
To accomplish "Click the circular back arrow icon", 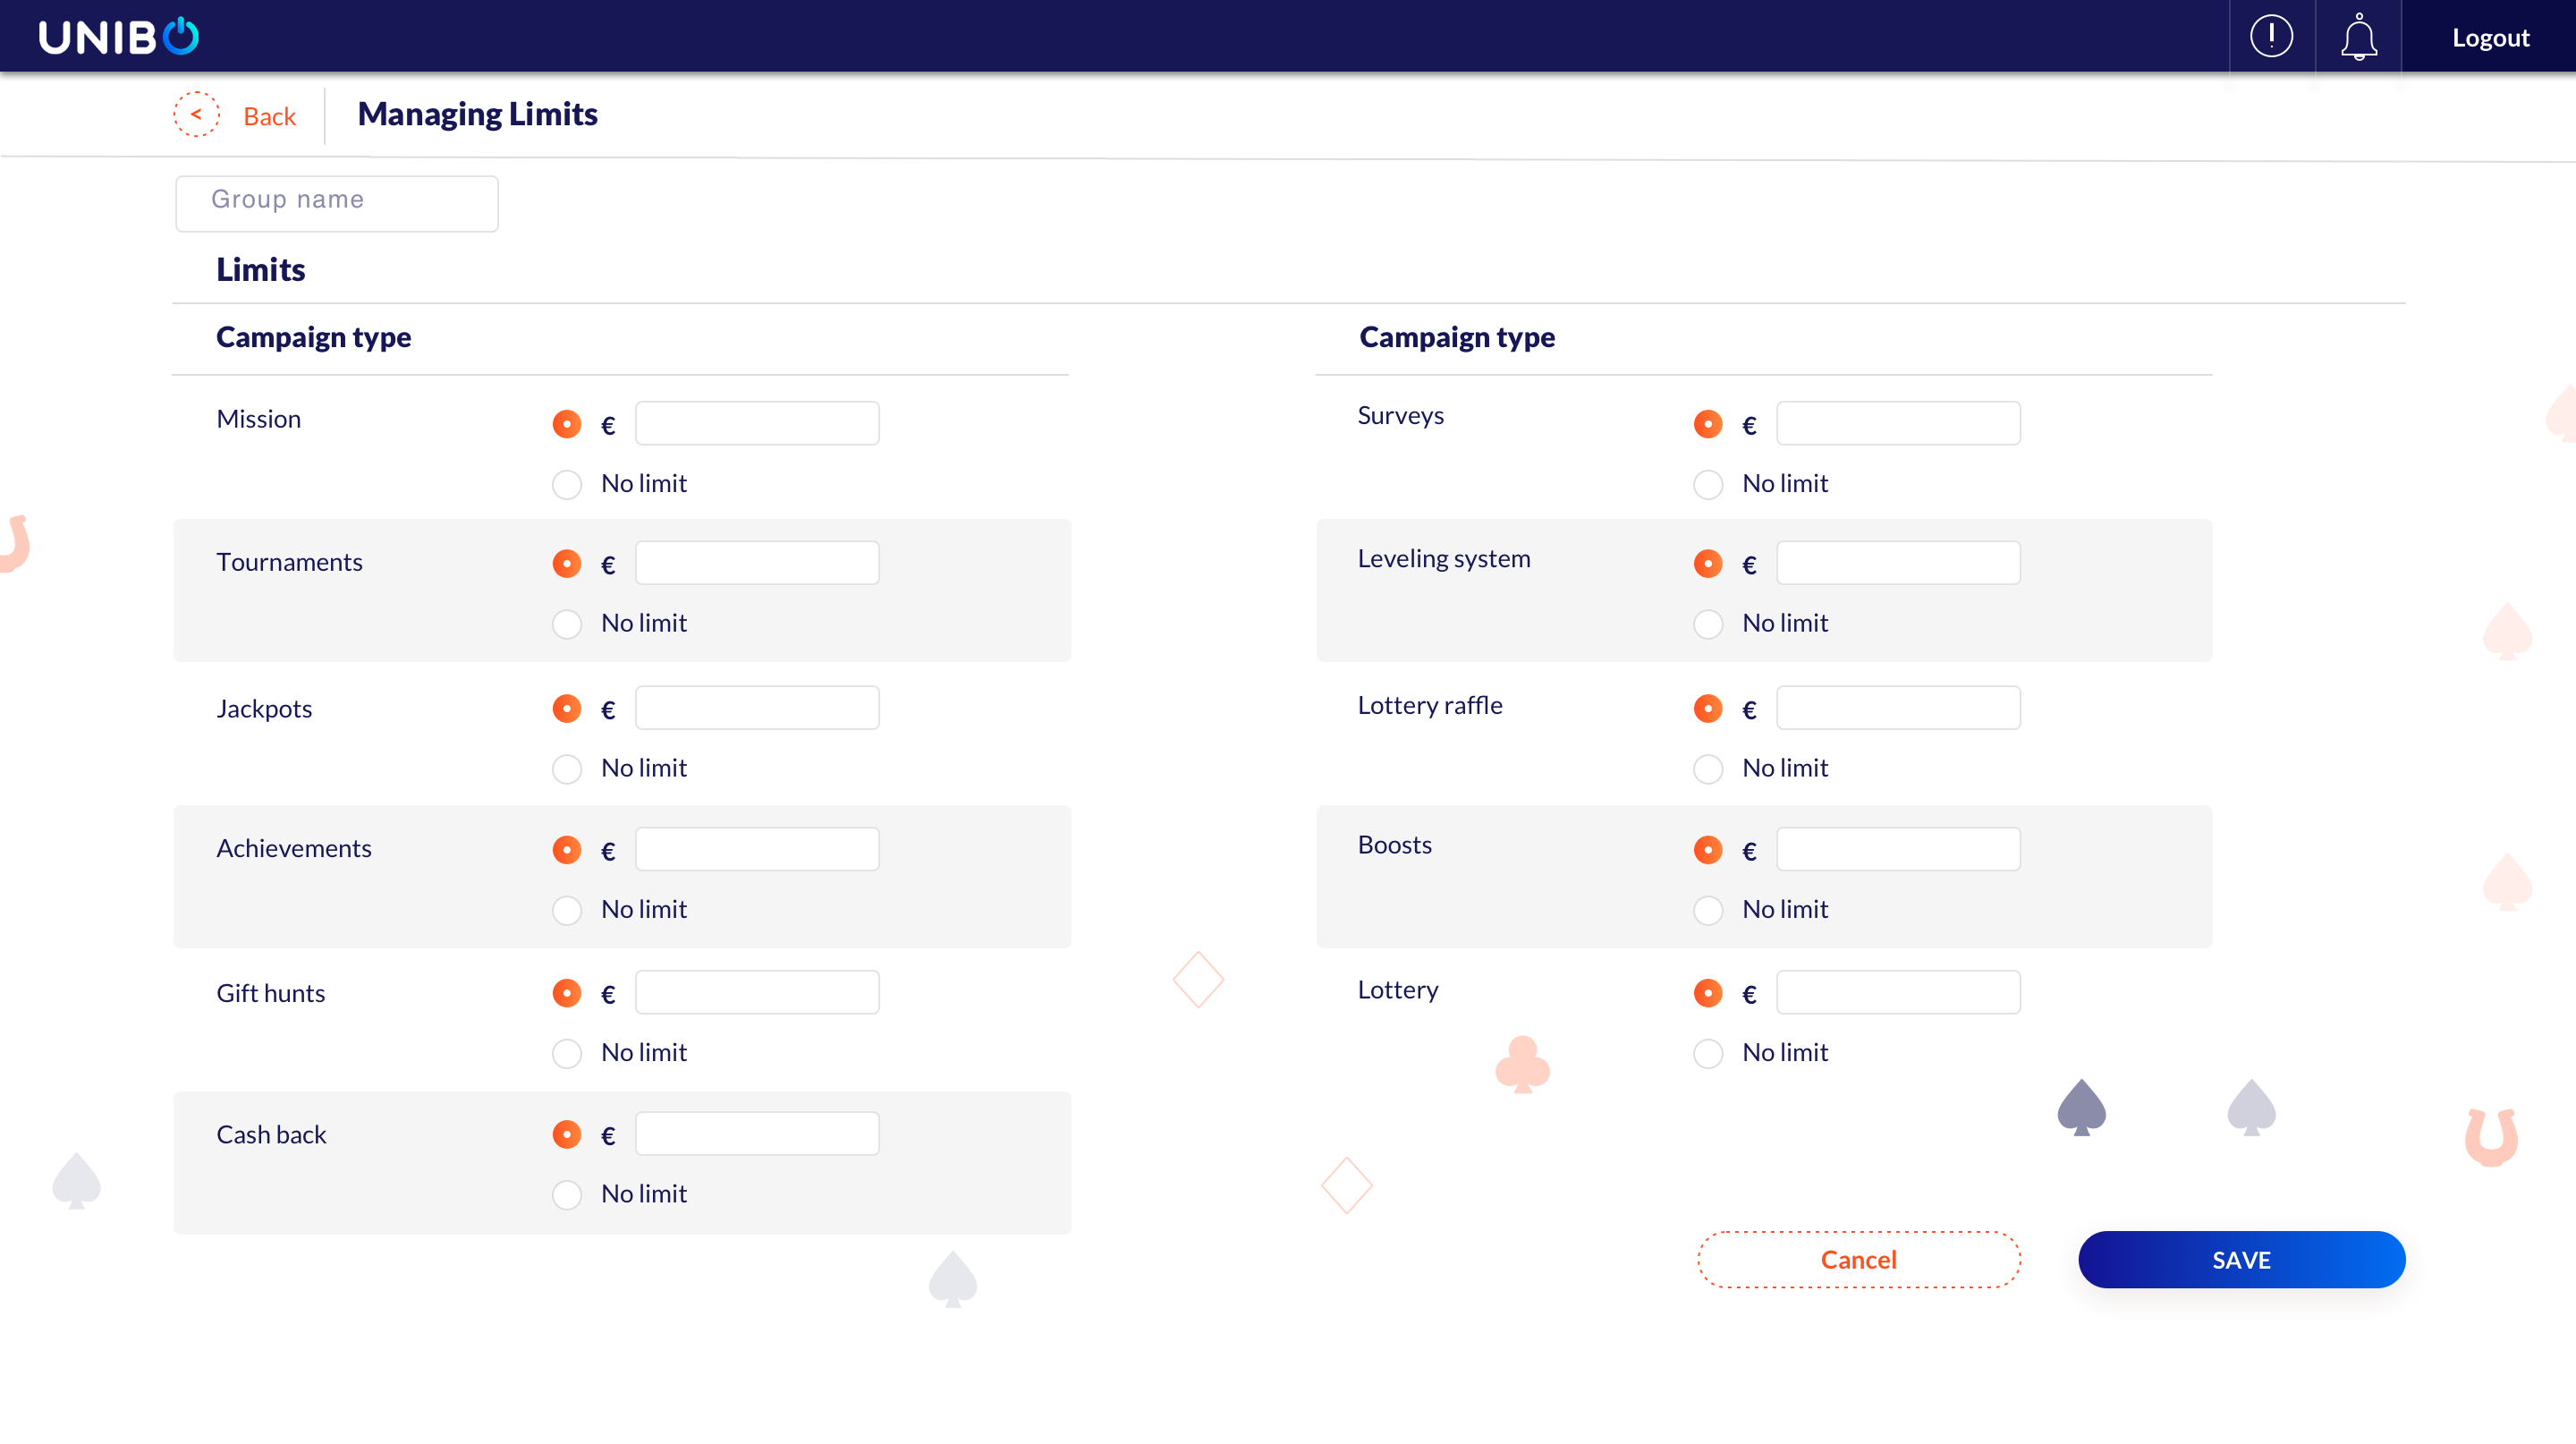I will point(196,114).
